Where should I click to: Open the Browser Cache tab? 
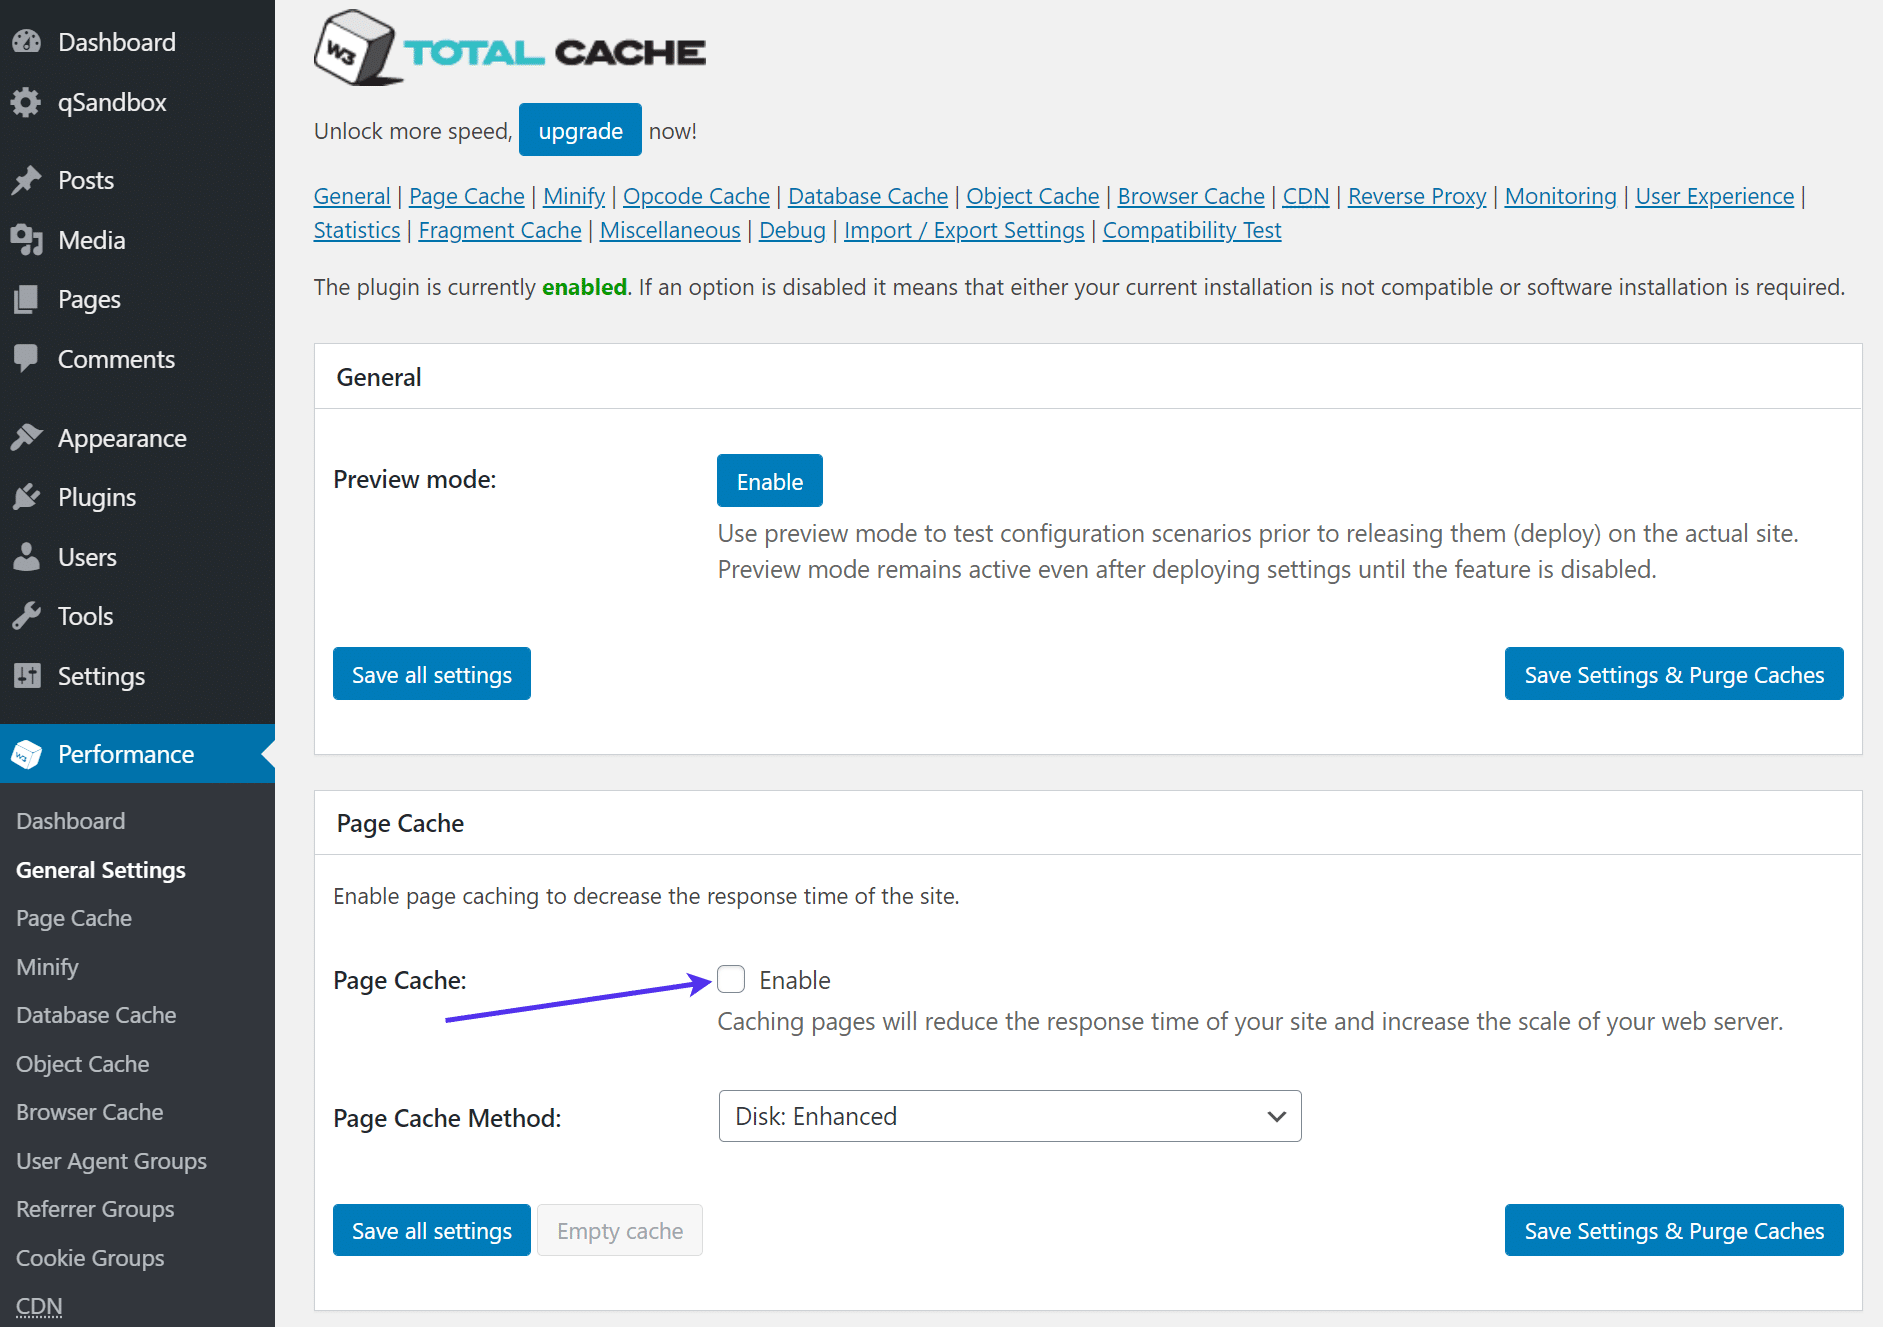coord(1190,196)
